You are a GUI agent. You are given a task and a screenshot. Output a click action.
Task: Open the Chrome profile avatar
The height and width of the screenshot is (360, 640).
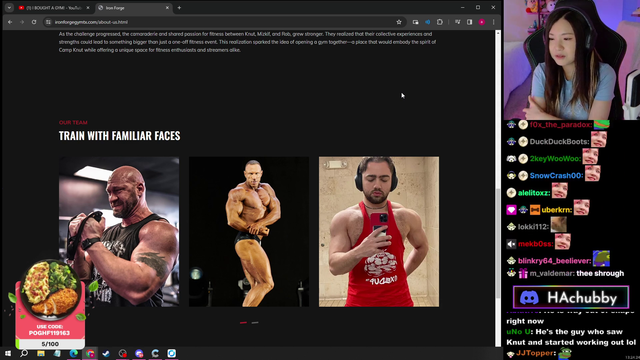482,22
